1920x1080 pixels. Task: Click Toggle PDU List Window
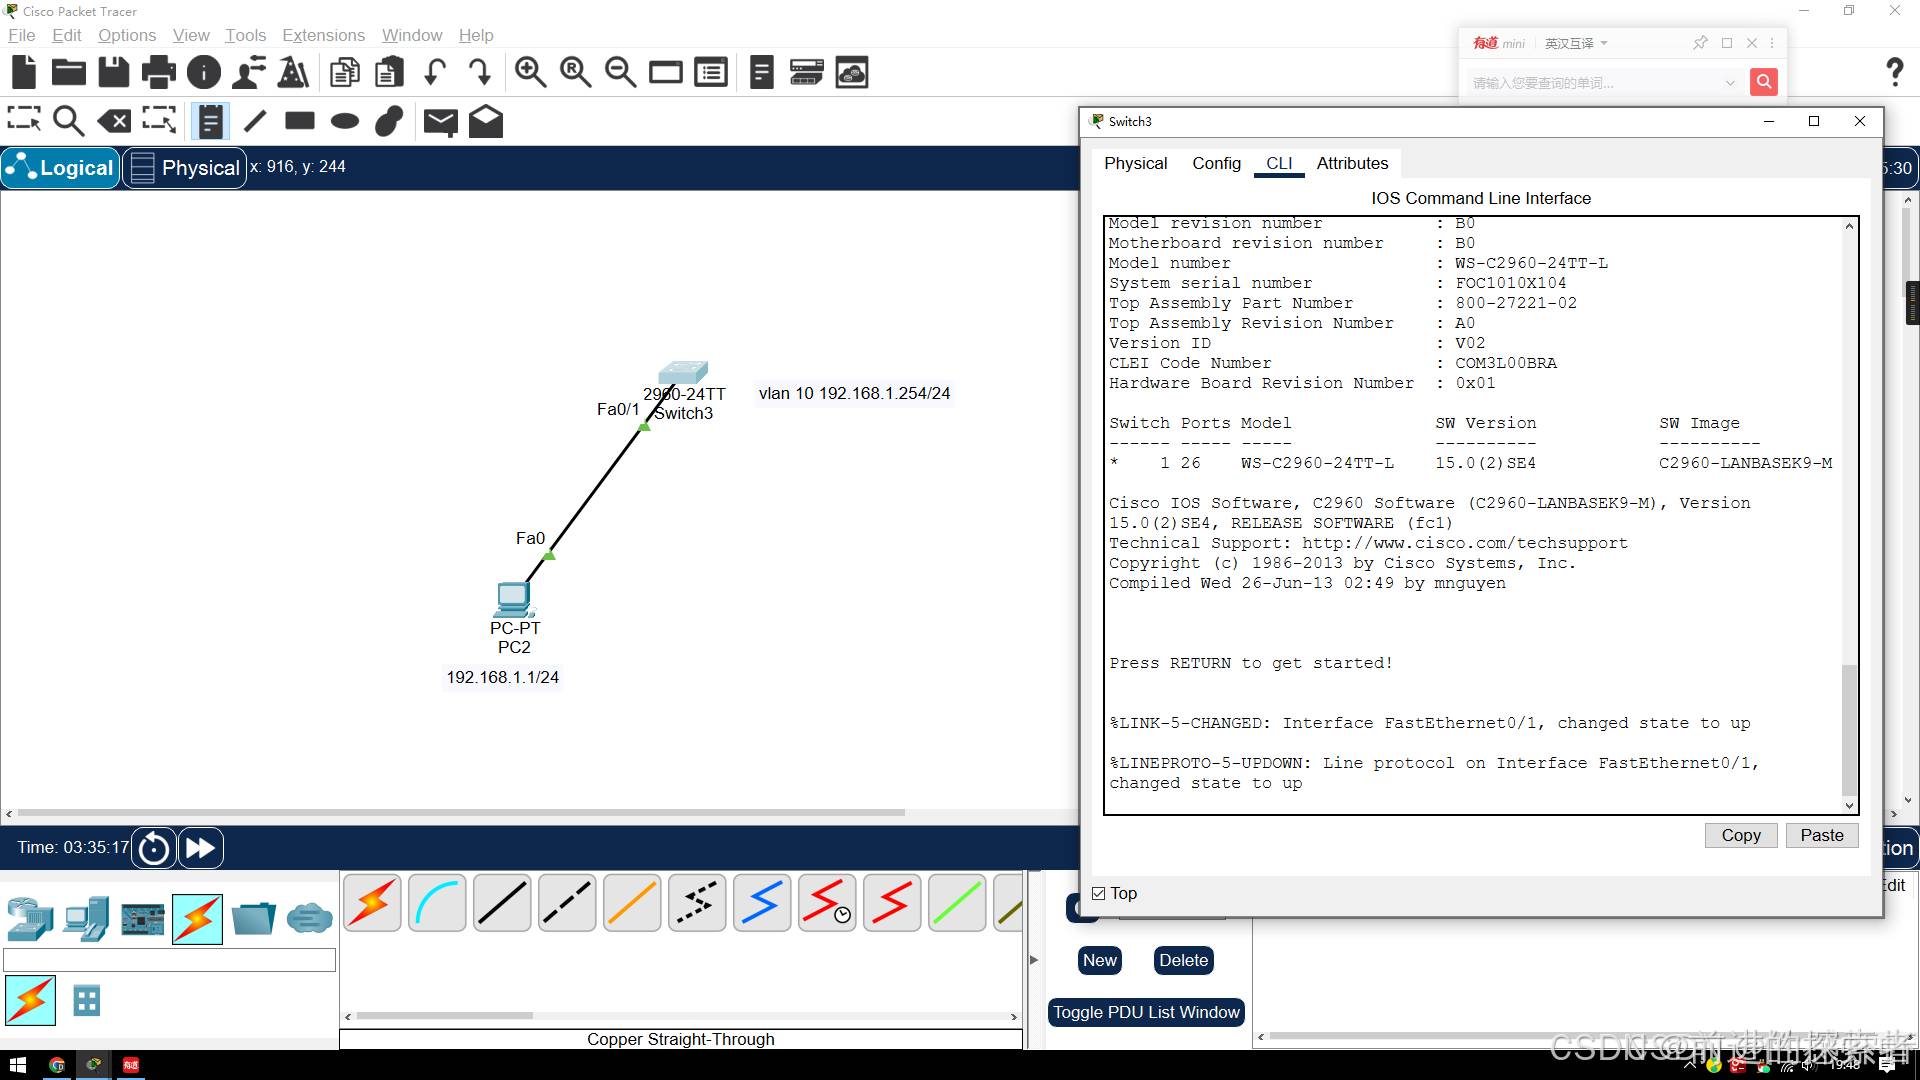tap(1146, 1012)
